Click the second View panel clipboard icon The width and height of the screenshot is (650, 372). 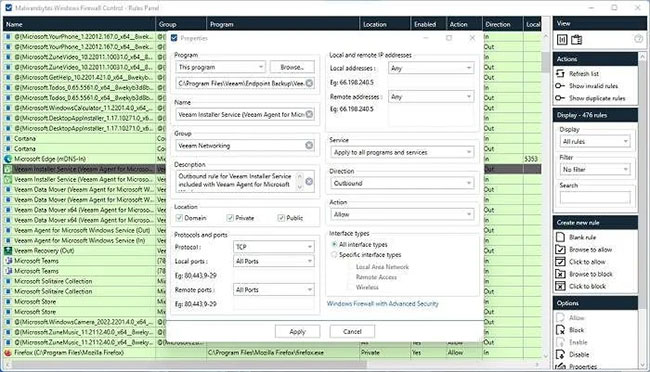tap(577, 39)
